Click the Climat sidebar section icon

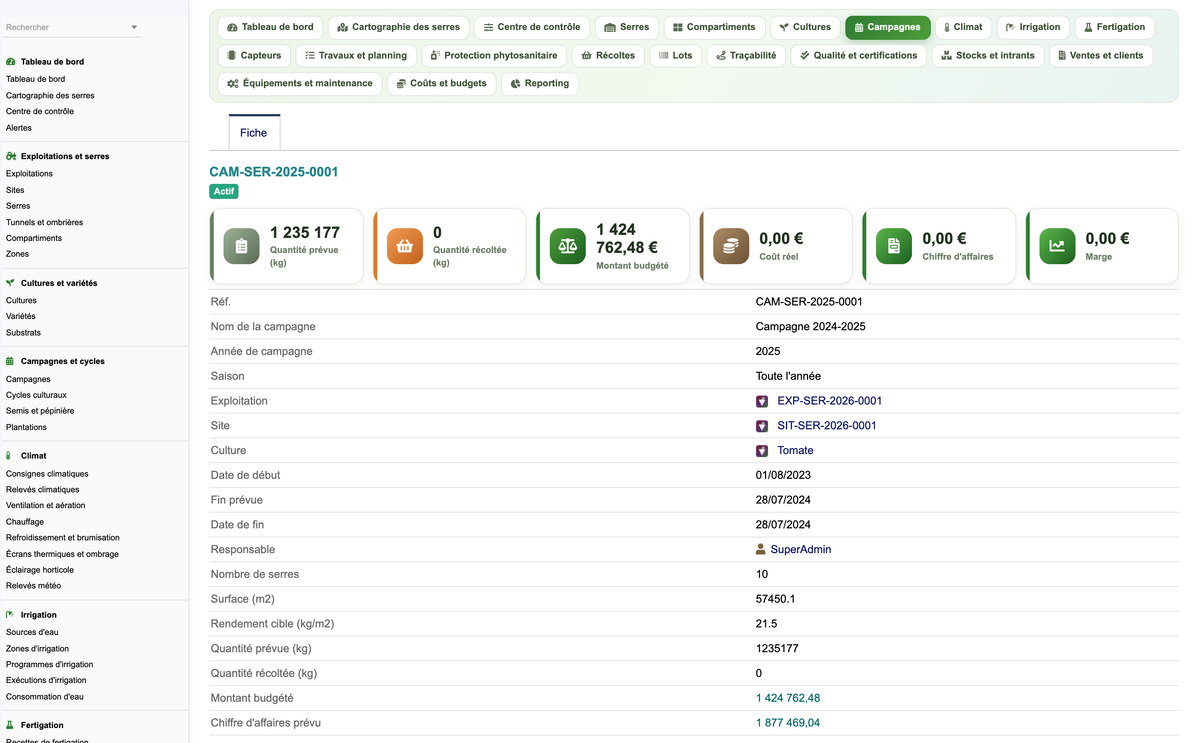10,456
